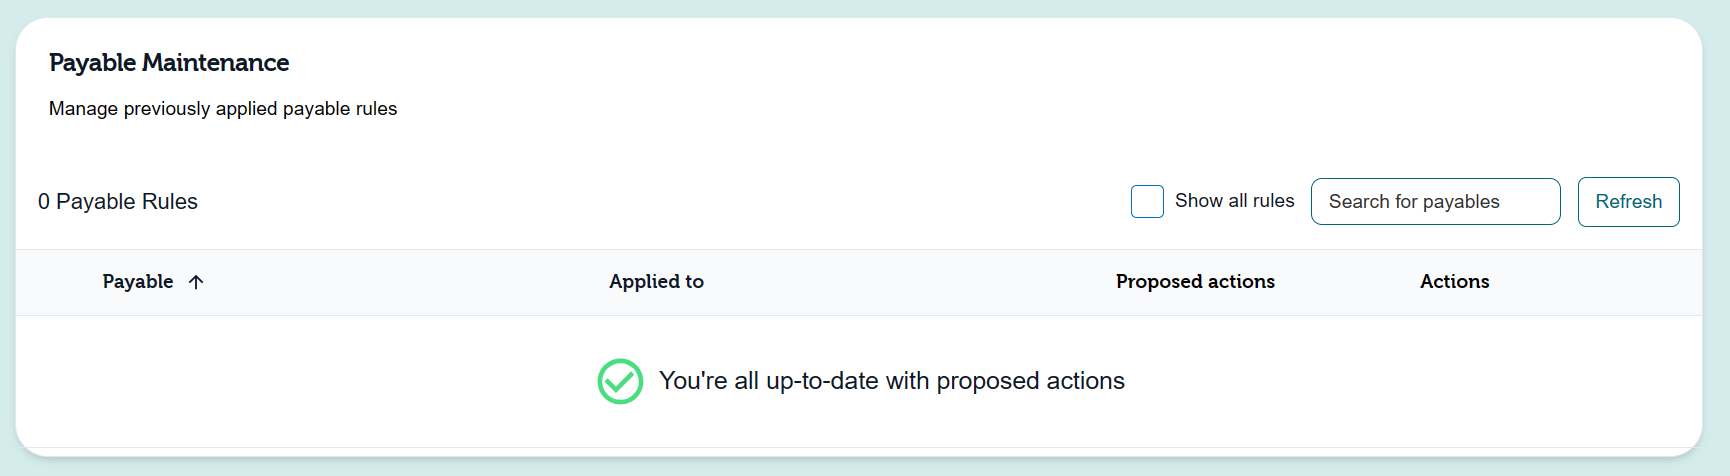Screen dimensions: 1730x476
Task: Select the Payable Maintenance heading
Action: 169,63
